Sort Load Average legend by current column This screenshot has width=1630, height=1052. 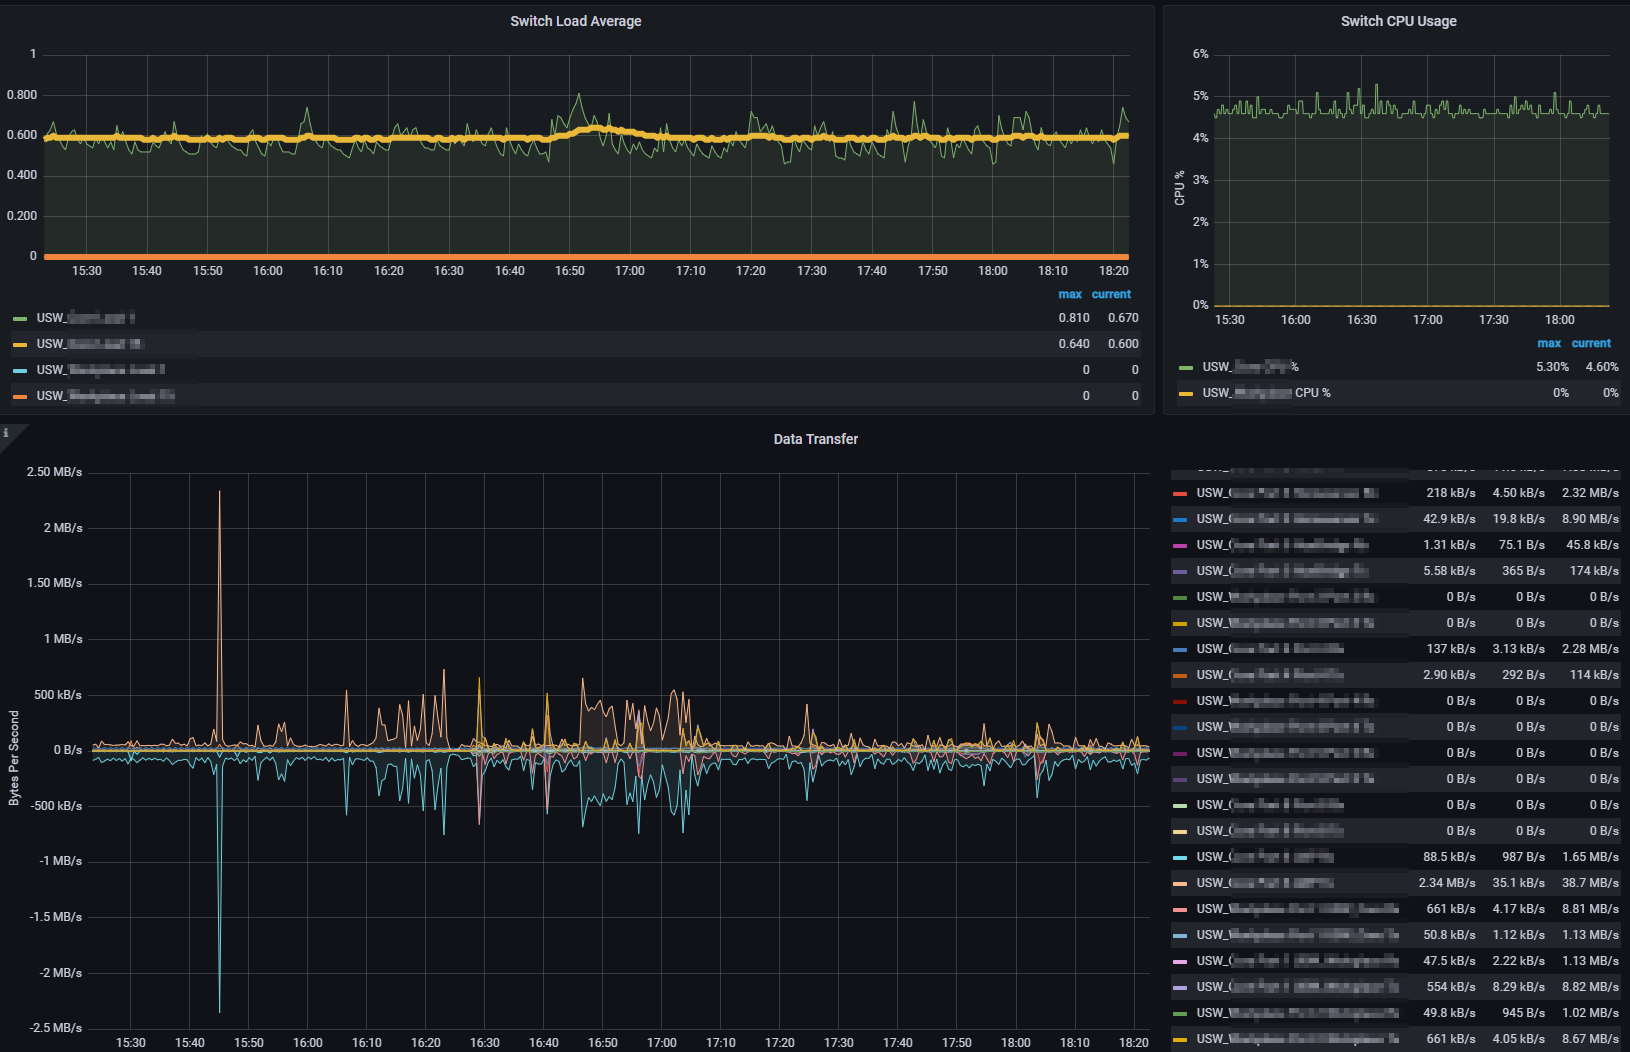1111,294
